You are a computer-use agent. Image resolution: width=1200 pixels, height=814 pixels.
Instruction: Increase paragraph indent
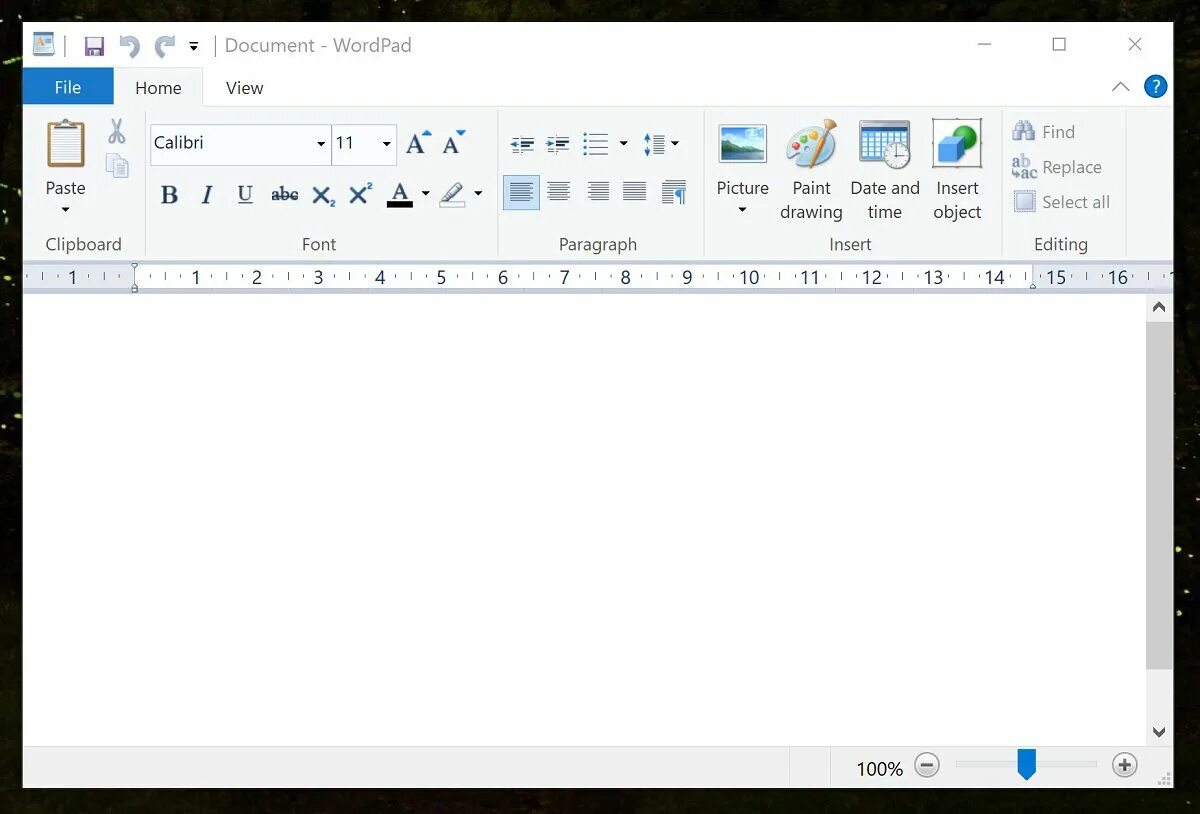click(558, 145)
